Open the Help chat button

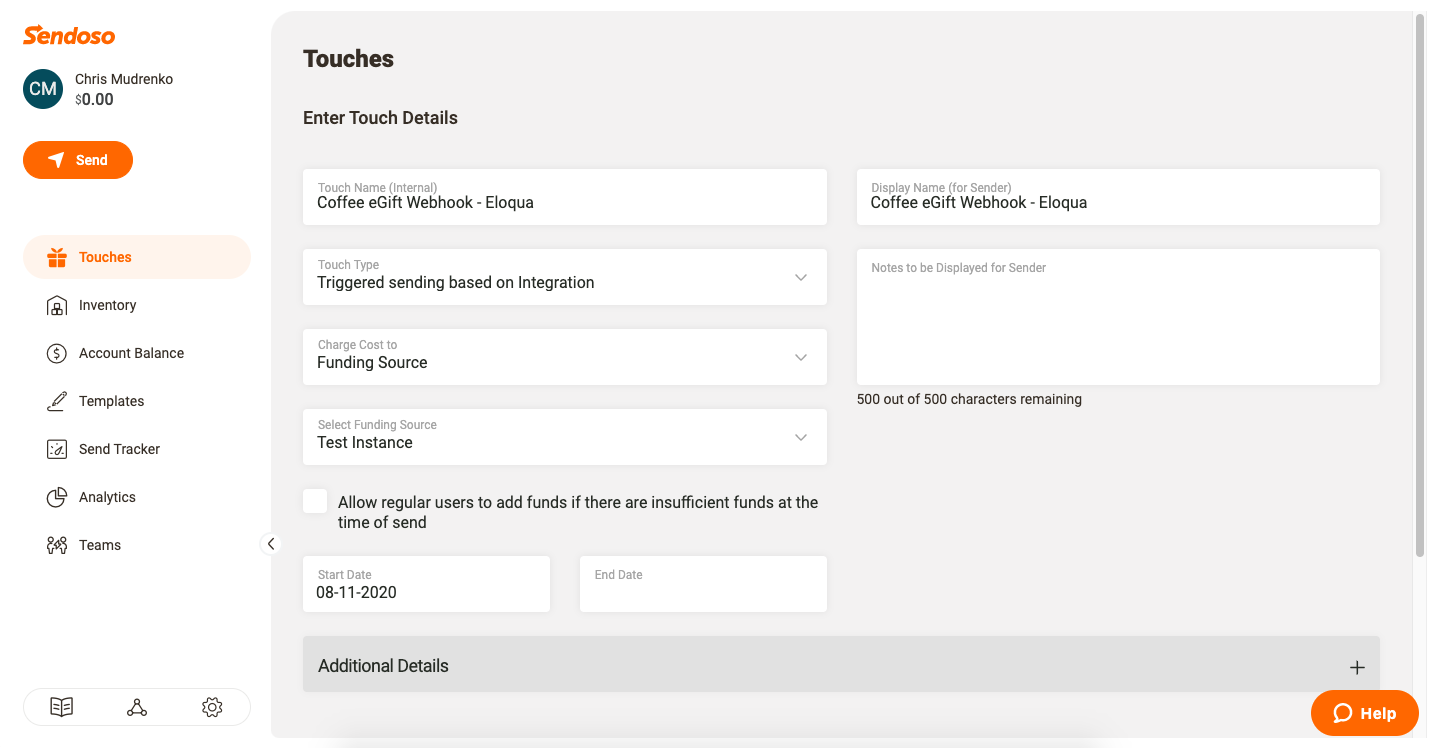tap(1364, 713)
